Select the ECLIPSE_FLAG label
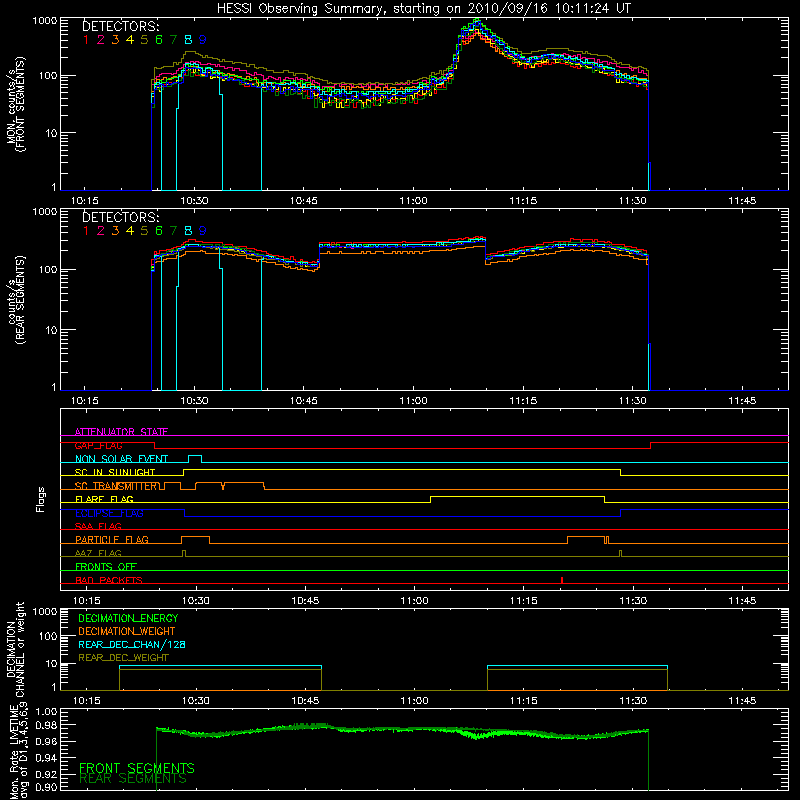 (x=110, y=513)
